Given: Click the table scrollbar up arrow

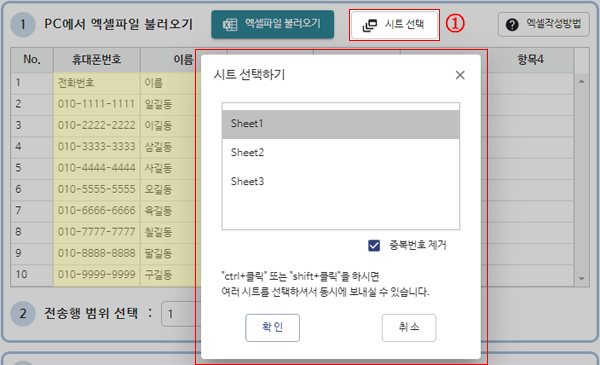Looking at the screenshot, I should coord(581,81).
